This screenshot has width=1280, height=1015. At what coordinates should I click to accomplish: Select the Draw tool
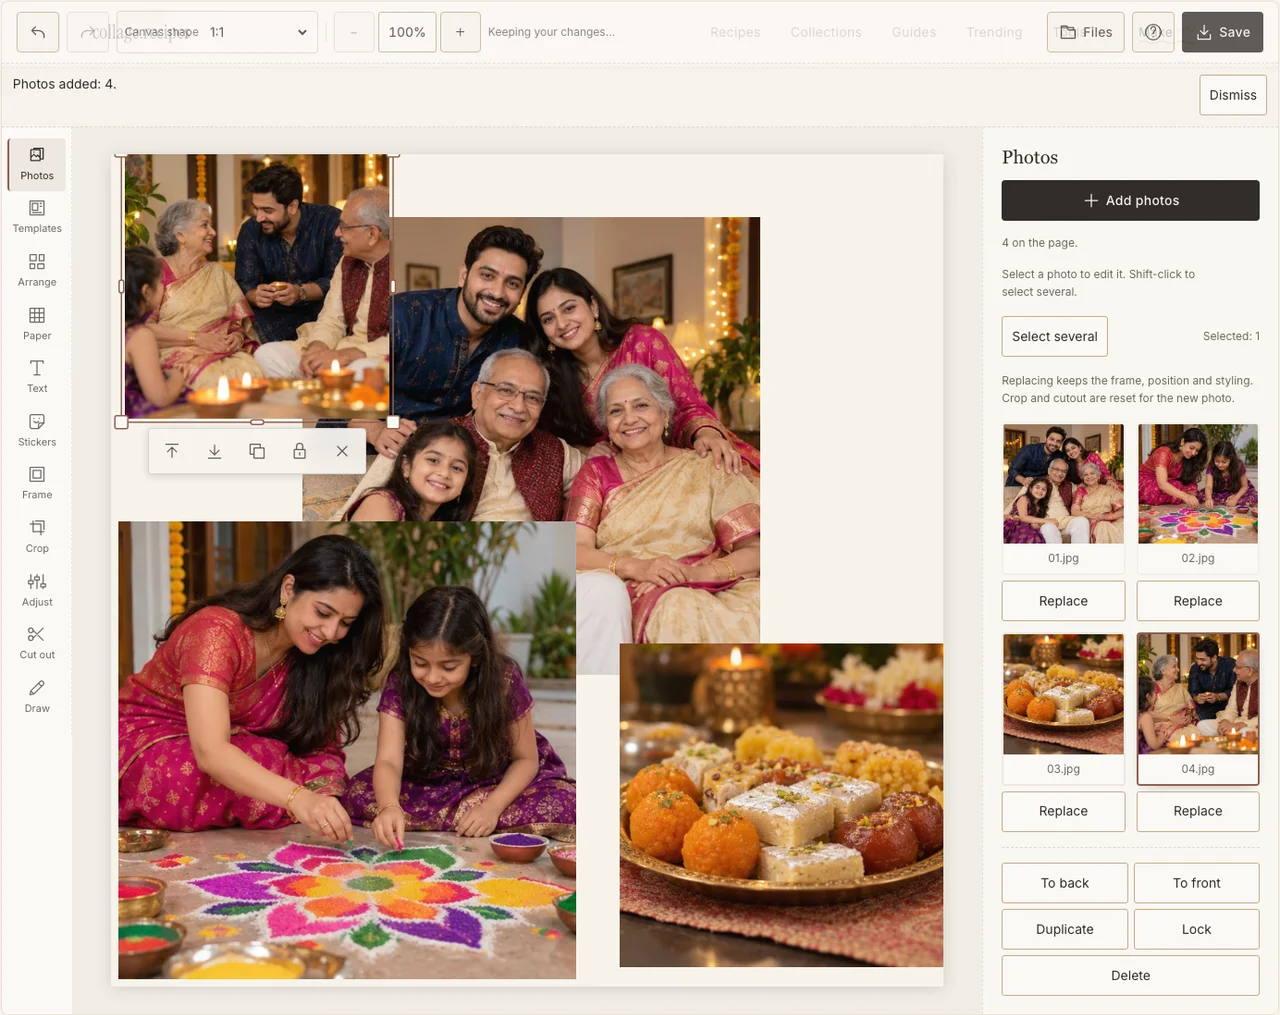[x=37, y=696]
